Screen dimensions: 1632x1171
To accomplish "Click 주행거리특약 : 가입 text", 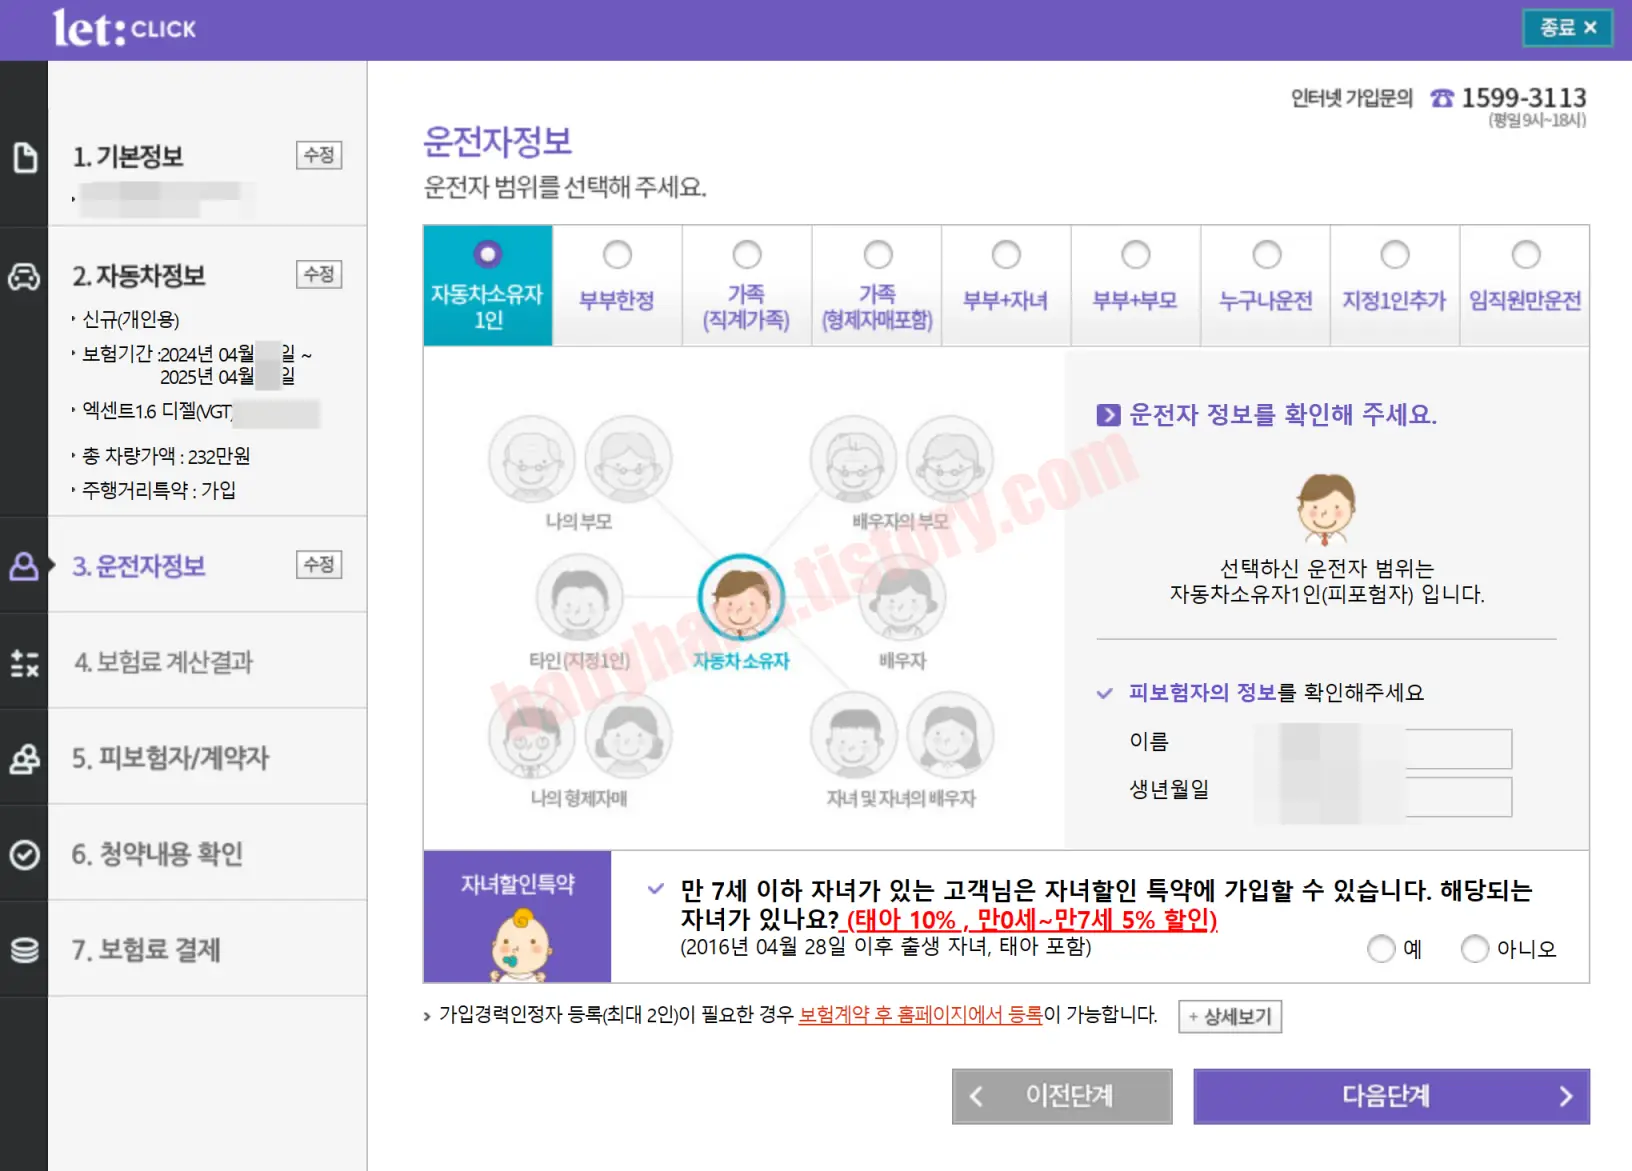I will 159,490.
